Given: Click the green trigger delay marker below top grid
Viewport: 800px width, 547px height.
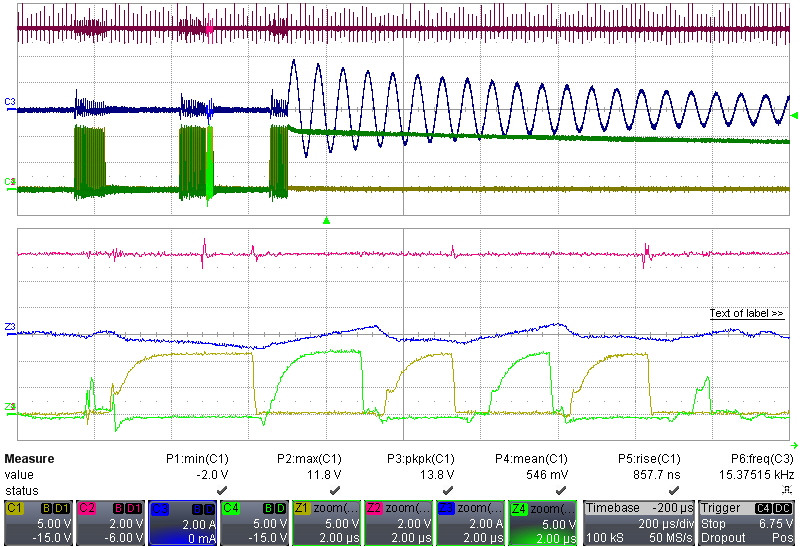Looking at the screenshot, I should coord(327,220).
